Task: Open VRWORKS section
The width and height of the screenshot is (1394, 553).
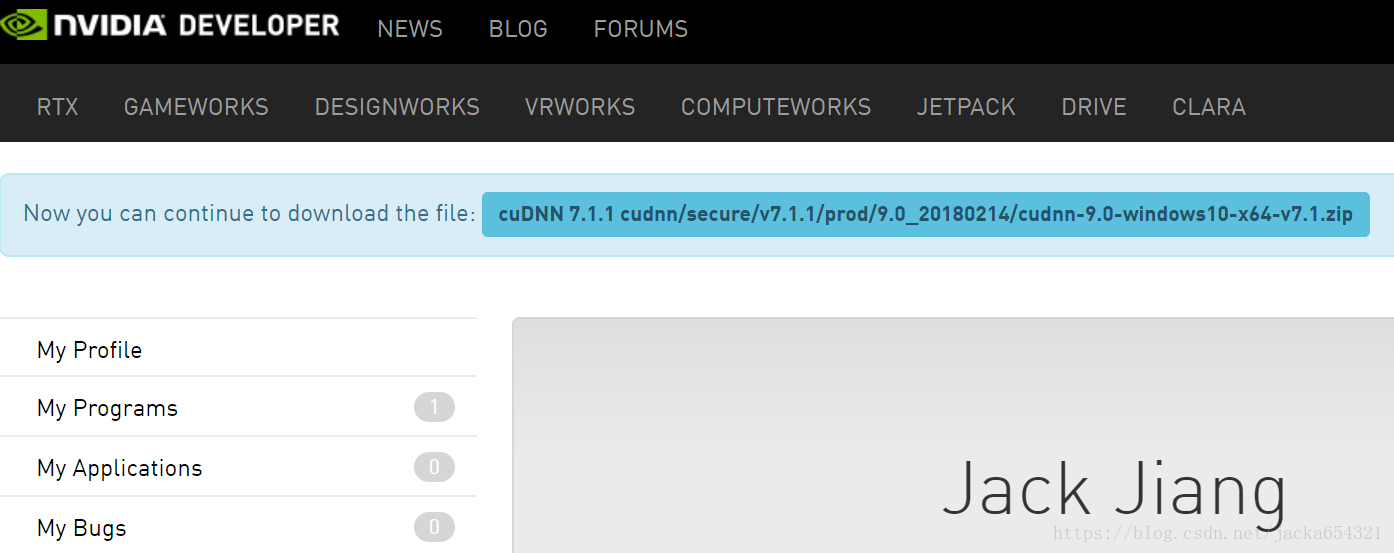Action: click(580, 107)
